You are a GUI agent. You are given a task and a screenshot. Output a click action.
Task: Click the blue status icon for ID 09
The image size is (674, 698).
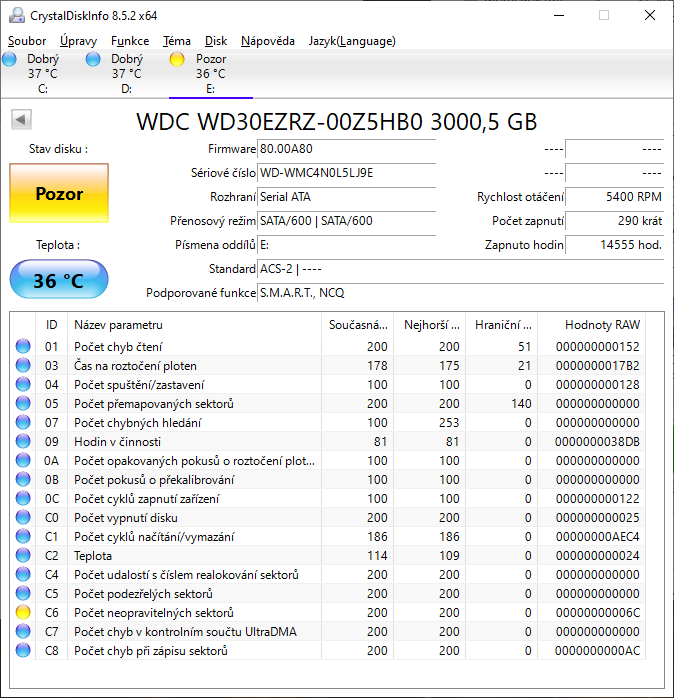tap(23, 441)
